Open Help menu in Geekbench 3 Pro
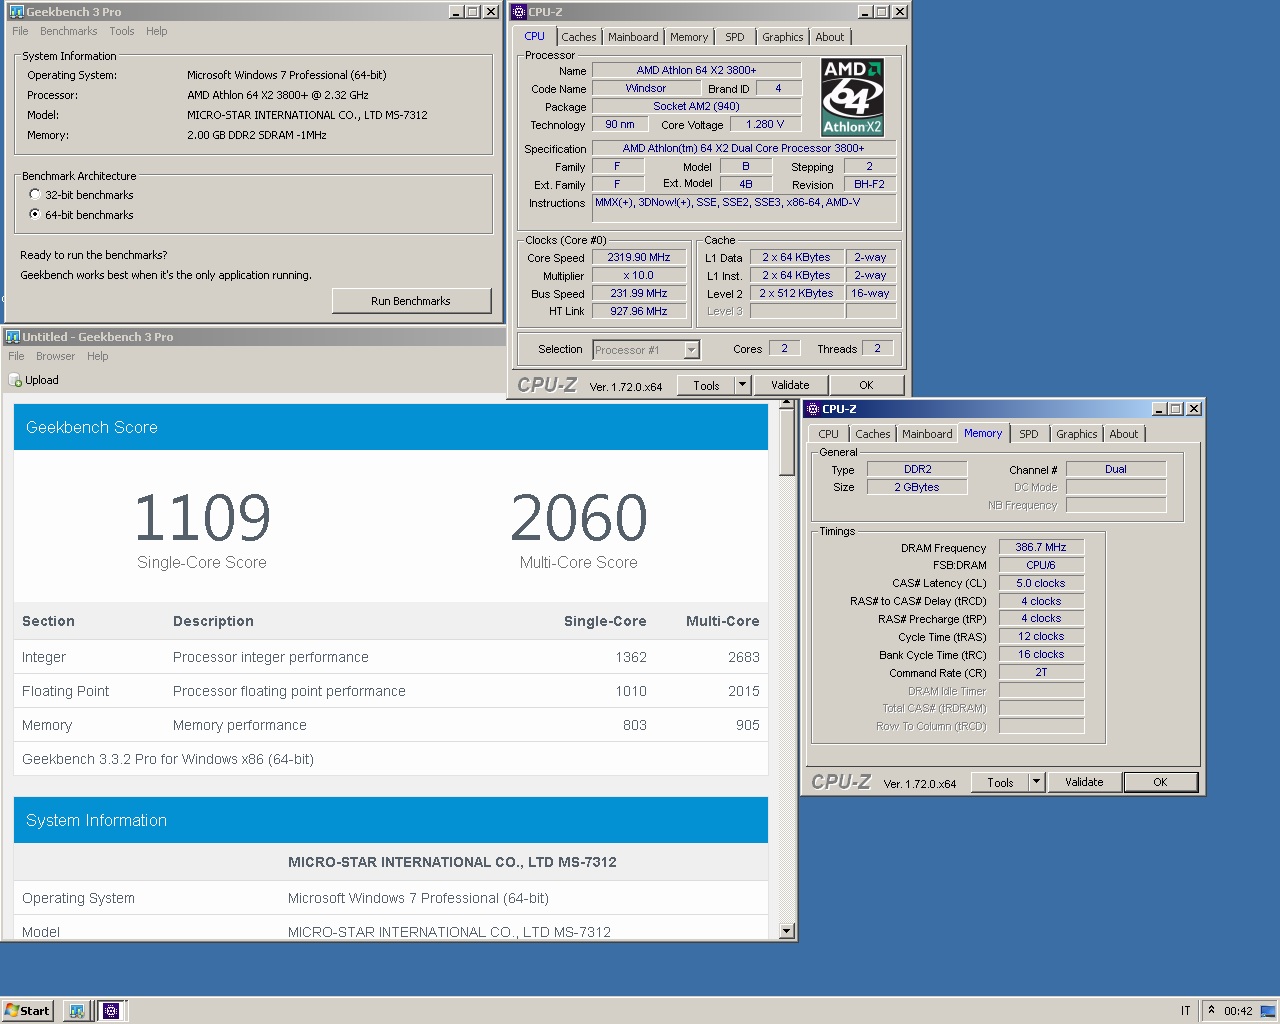1280x1024 pixels. (156, 31)
